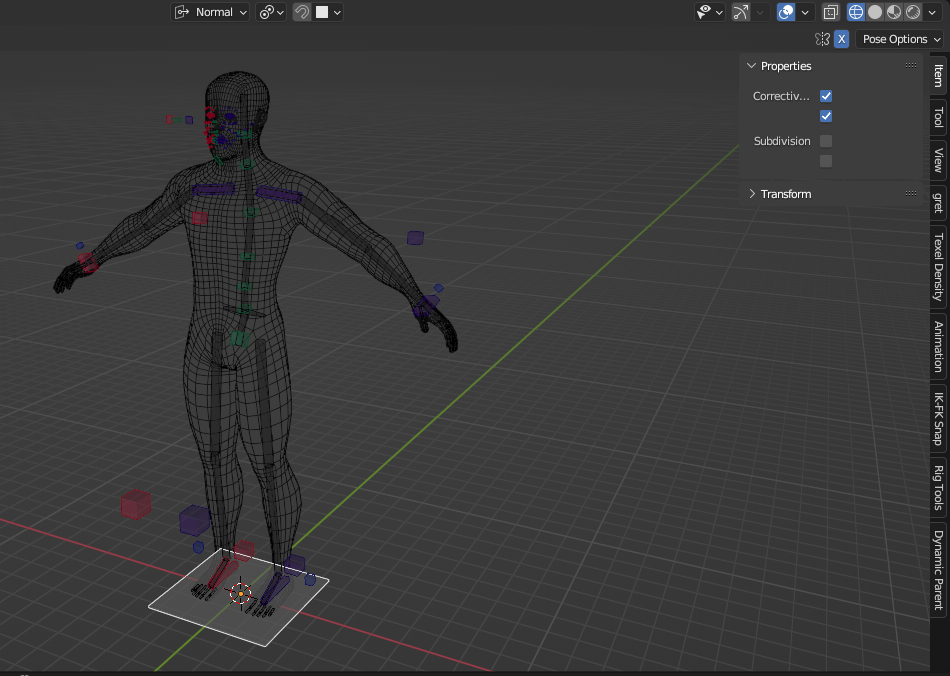Click the white annotation color swatch
Image resolution: width=950 pixels, height=676 pixels.
(321, 12)
